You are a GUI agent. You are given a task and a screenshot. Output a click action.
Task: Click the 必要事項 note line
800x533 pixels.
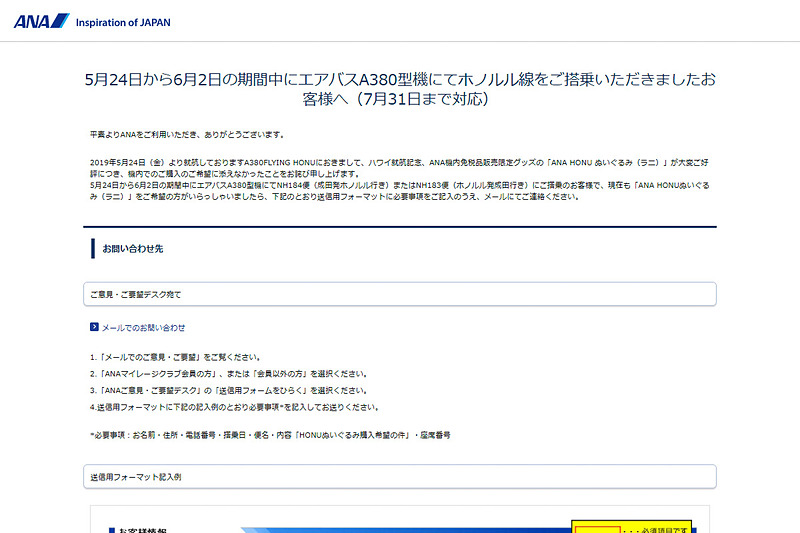tap(270, 435)
